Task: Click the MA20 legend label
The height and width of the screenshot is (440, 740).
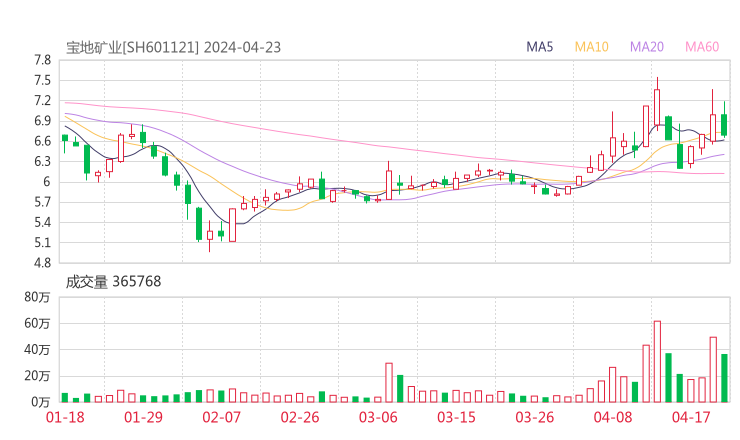Action: click(x=647, y=47)
